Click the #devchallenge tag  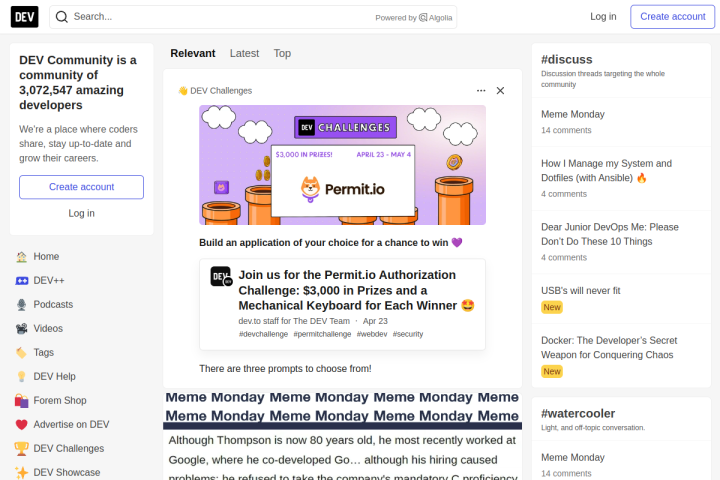pos(264,334)
